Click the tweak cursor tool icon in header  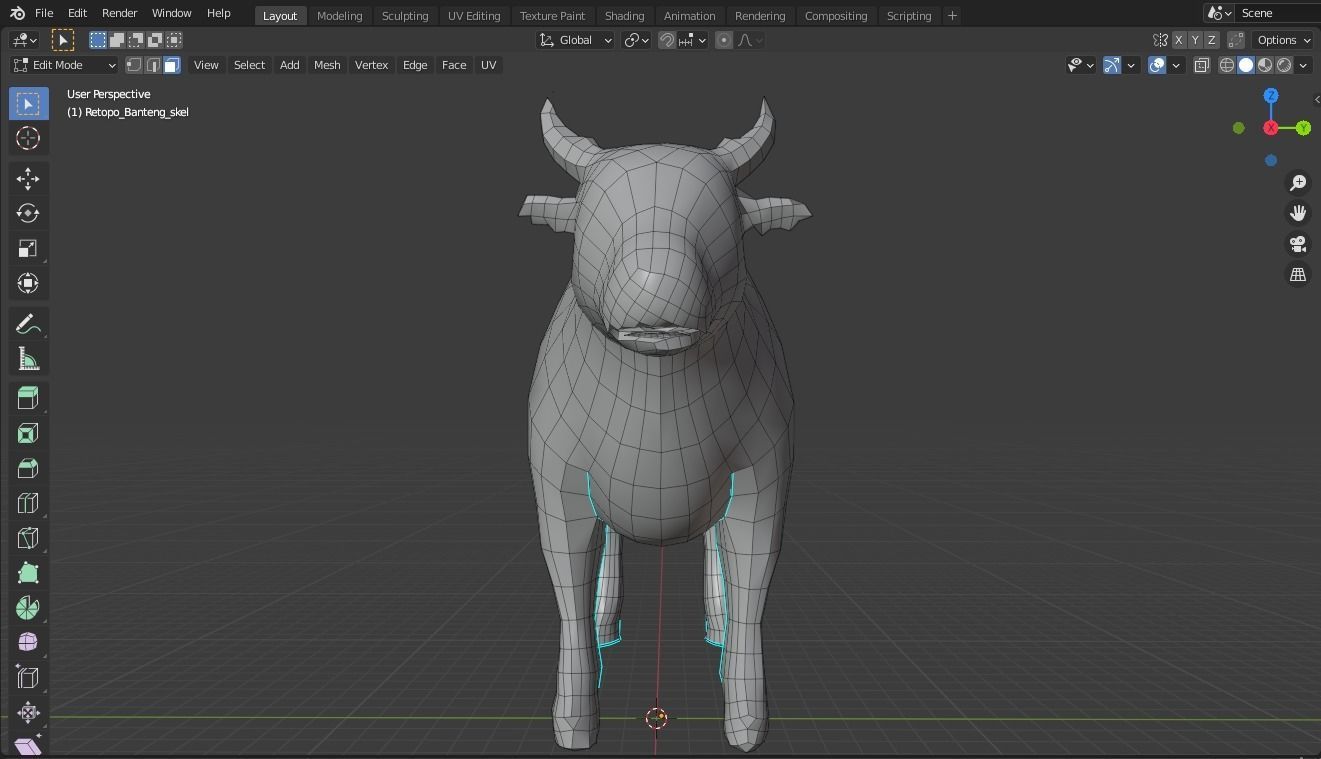point(62,40)
